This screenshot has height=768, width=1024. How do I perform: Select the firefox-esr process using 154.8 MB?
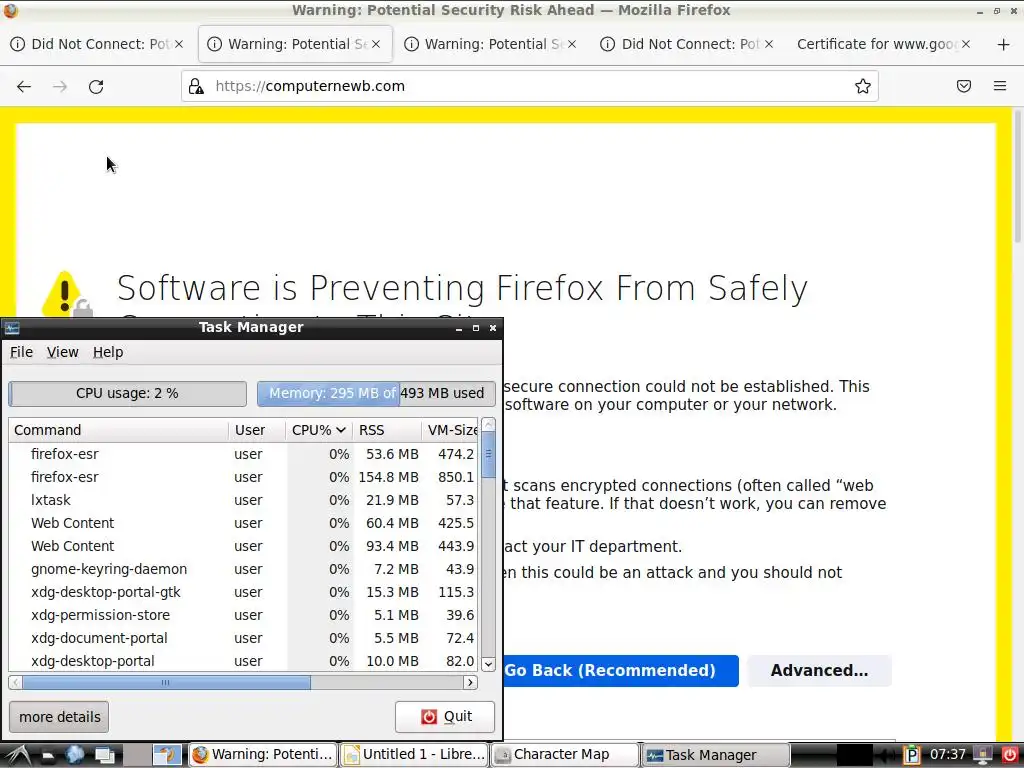(243, 477)
